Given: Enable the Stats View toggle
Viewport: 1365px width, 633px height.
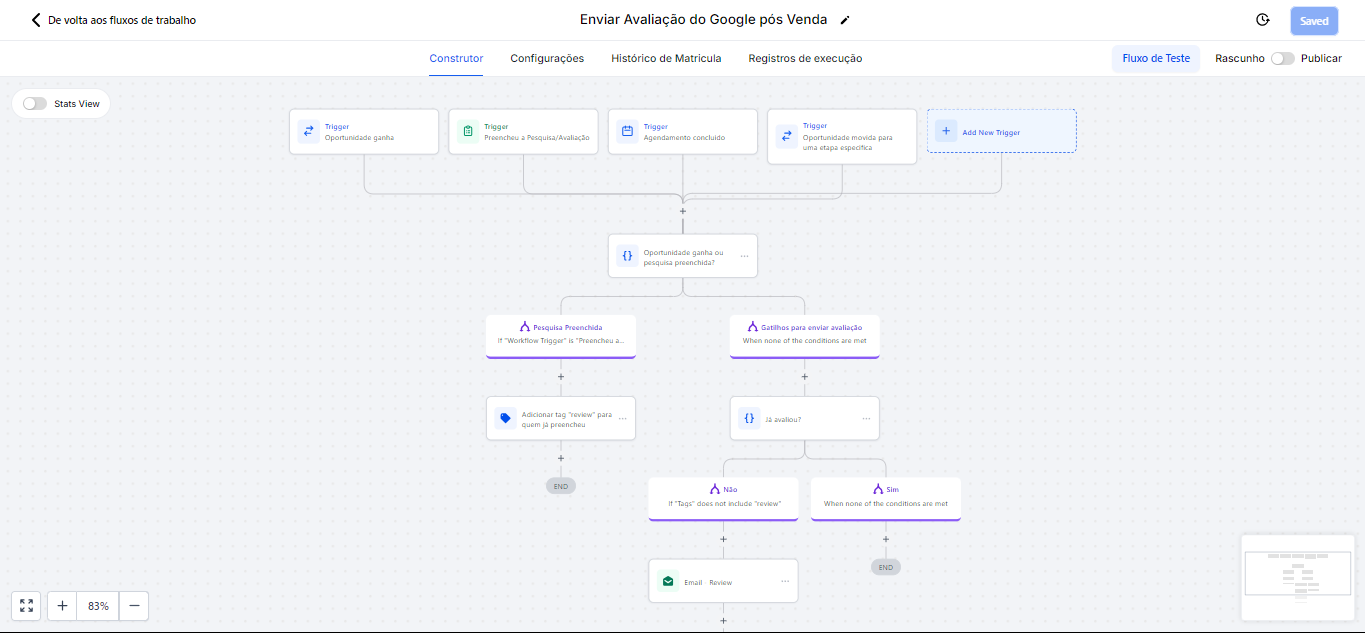Looking at the screenshot, I should [35, 103].
